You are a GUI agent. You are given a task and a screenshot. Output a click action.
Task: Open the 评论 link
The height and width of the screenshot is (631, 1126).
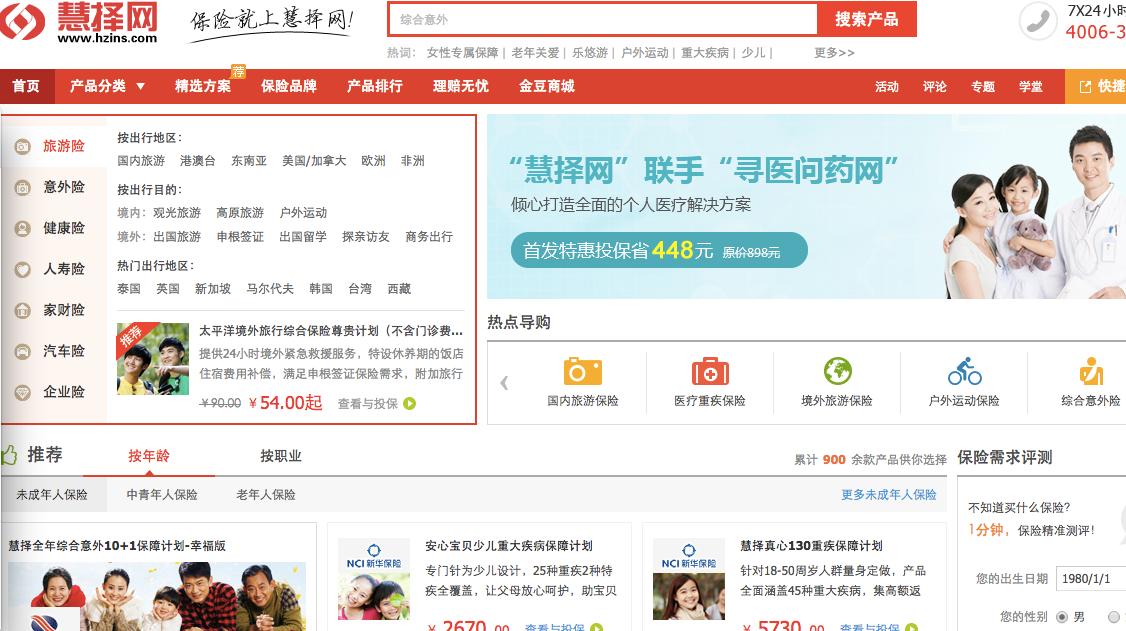click(x=934, y=87)
